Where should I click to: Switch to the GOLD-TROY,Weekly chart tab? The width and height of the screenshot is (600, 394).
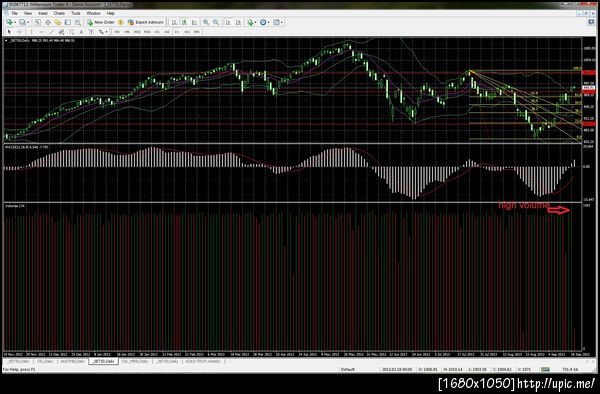pyautogui.click(x=203, y=361)
